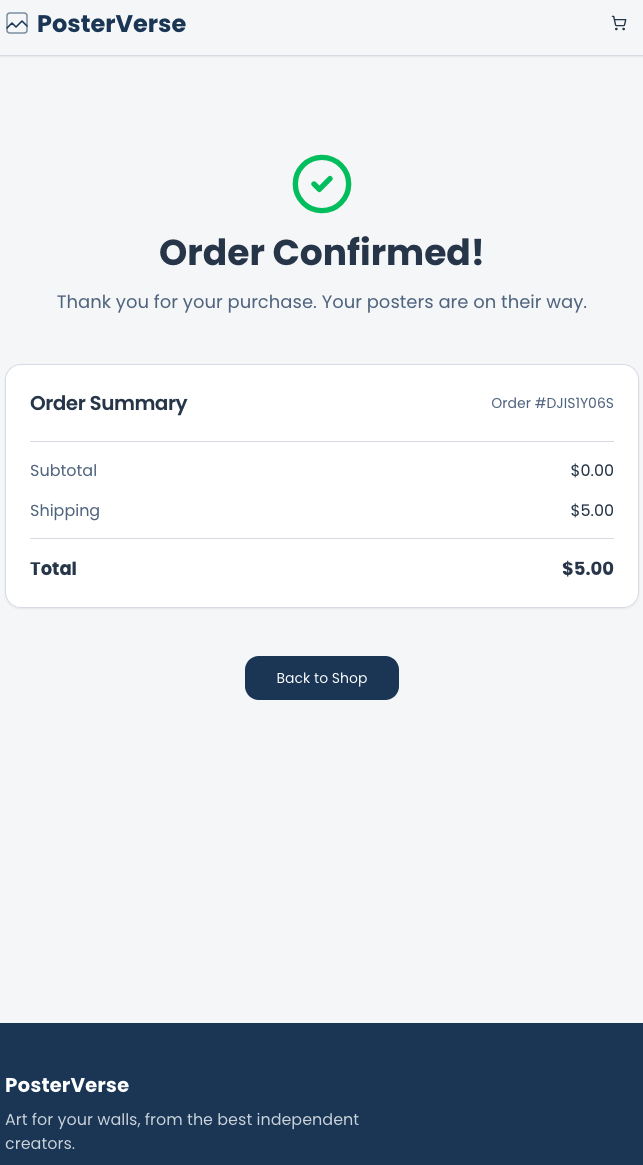Screen dimensions: 643x1165
Task: Click the circular confirmation badge icon
Action: click(321, 184)
